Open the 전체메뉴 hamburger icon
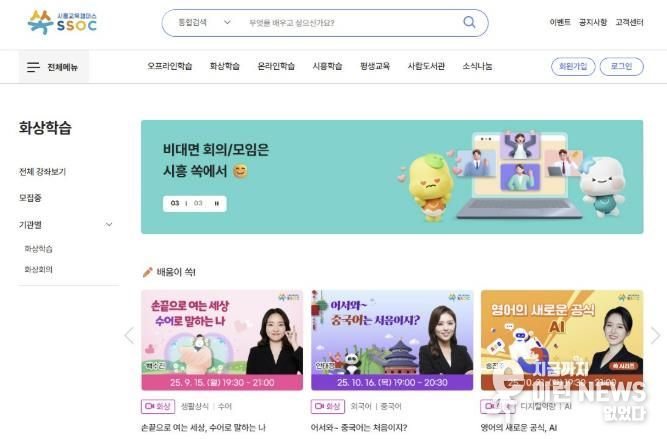 [x=33, y=67]
